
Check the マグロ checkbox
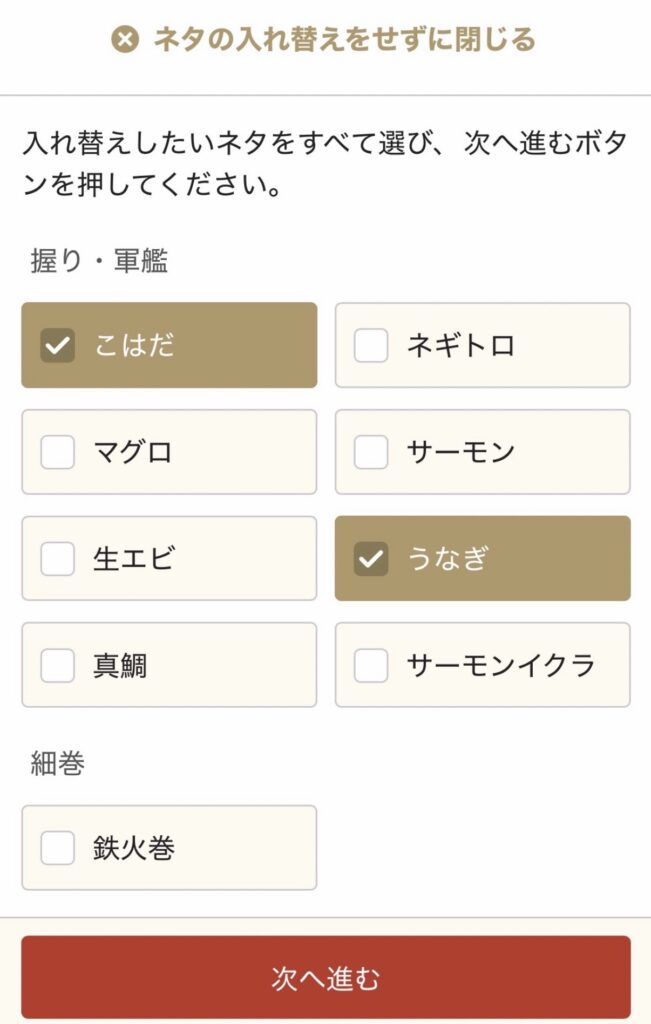(57, 452)
